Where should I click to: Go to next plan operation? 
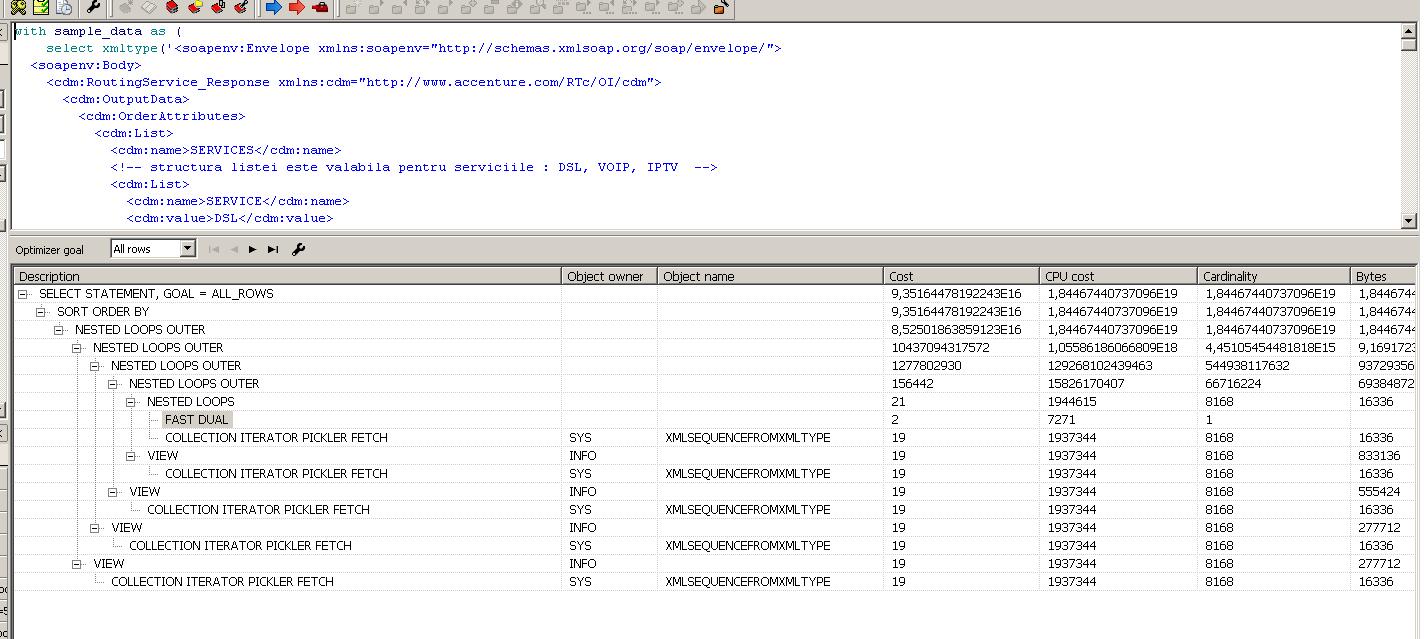tap(253, 249)
